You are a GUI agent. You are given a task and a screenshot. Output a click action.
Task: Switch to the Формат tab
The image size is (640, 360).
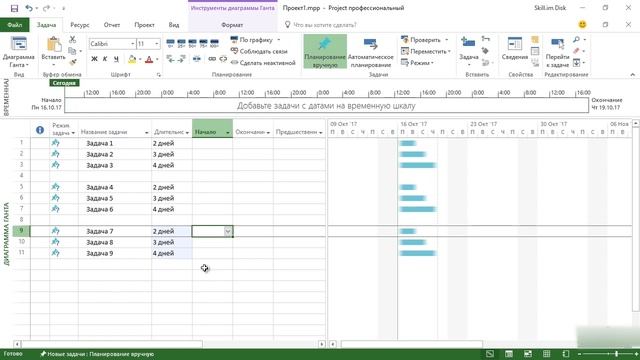coord(232,25)
